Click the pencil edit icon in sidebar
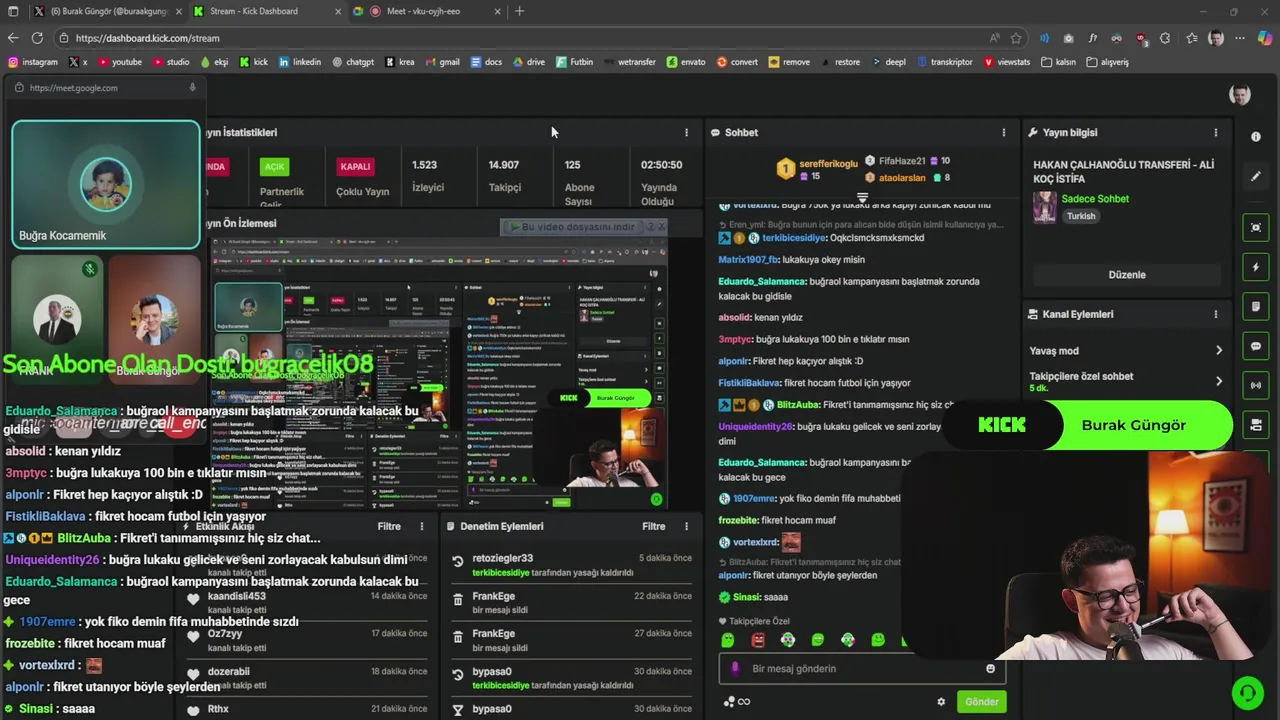 tap(1256, 177)
